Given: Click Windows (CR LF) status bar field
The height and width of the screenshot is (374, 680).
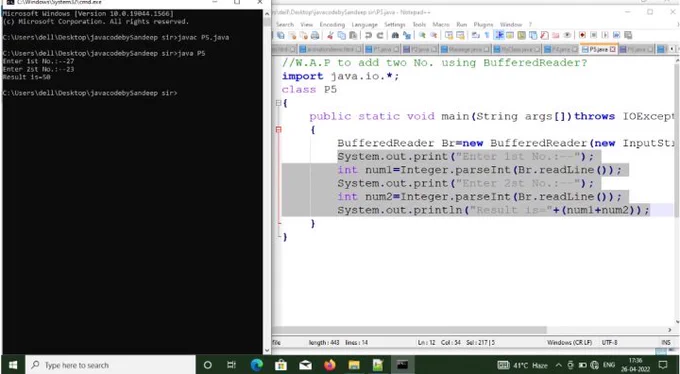Looking at the screenshot, I should [569, 342].
